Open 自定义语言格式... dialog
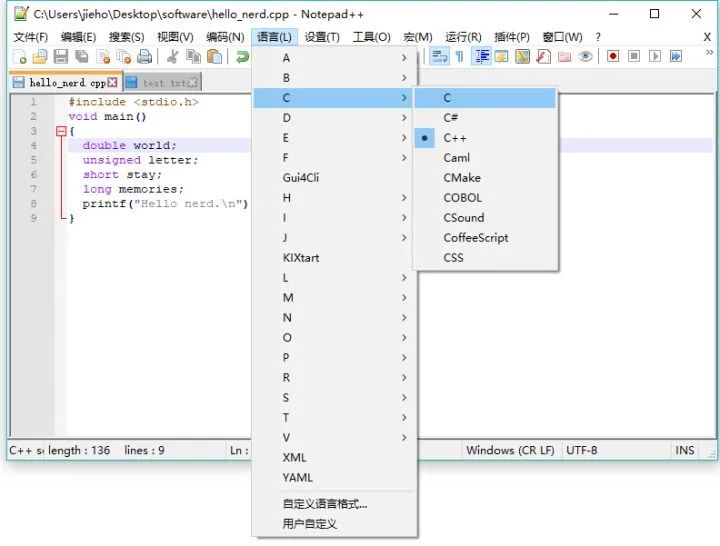 (334, 504)
